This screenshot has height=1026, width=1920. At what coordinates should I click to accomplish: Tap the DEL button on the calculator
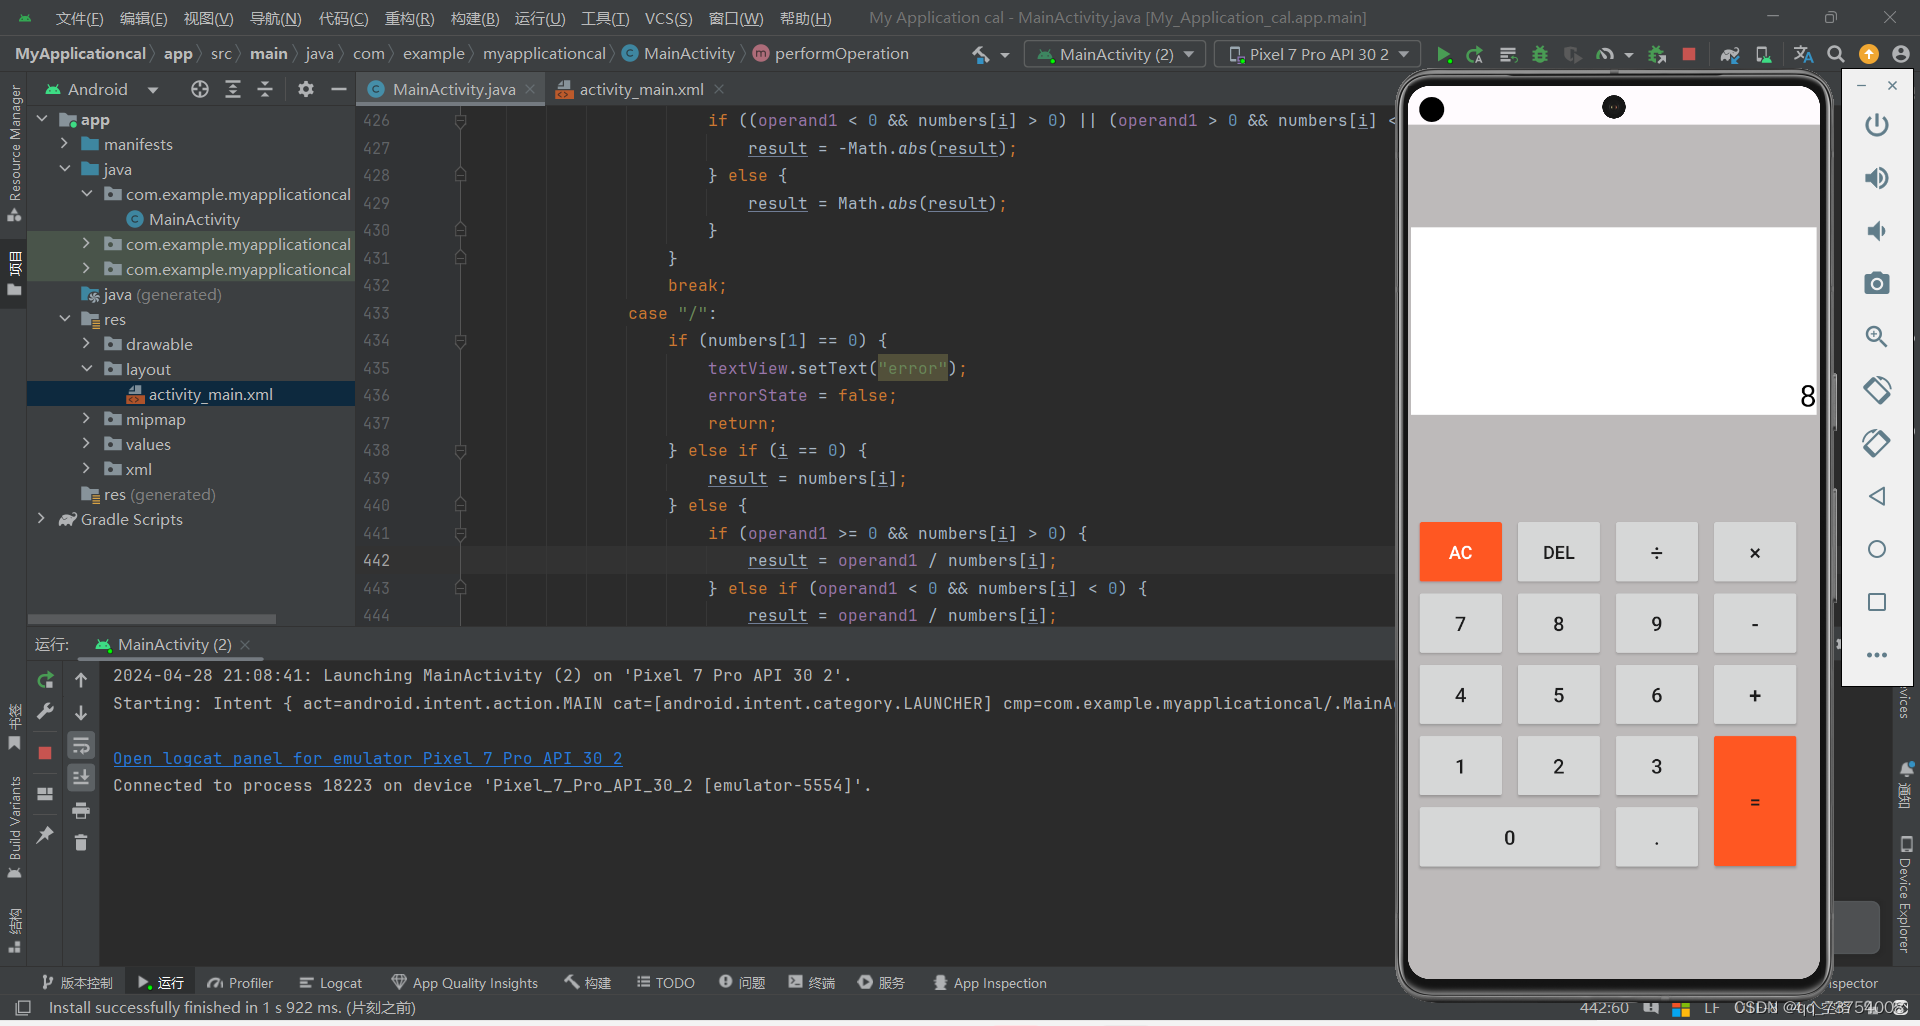1558,552
